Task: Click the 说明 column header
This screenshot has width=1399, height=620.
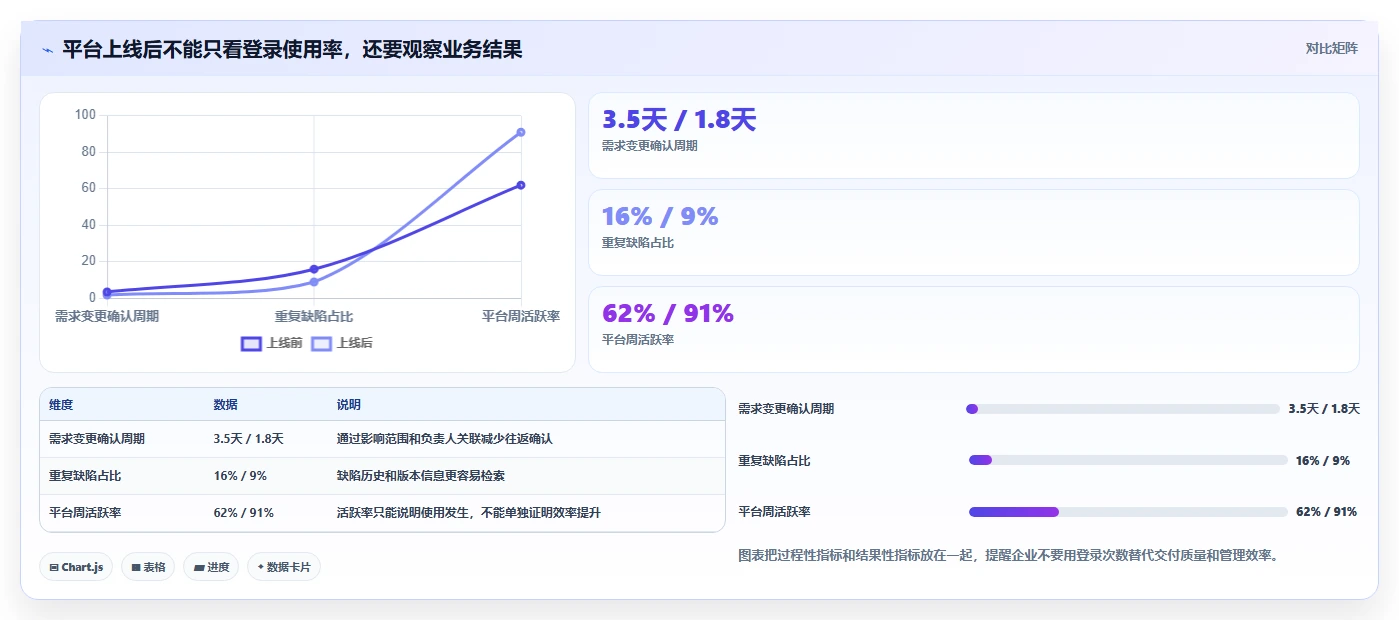Action: [x=349, y=405]
